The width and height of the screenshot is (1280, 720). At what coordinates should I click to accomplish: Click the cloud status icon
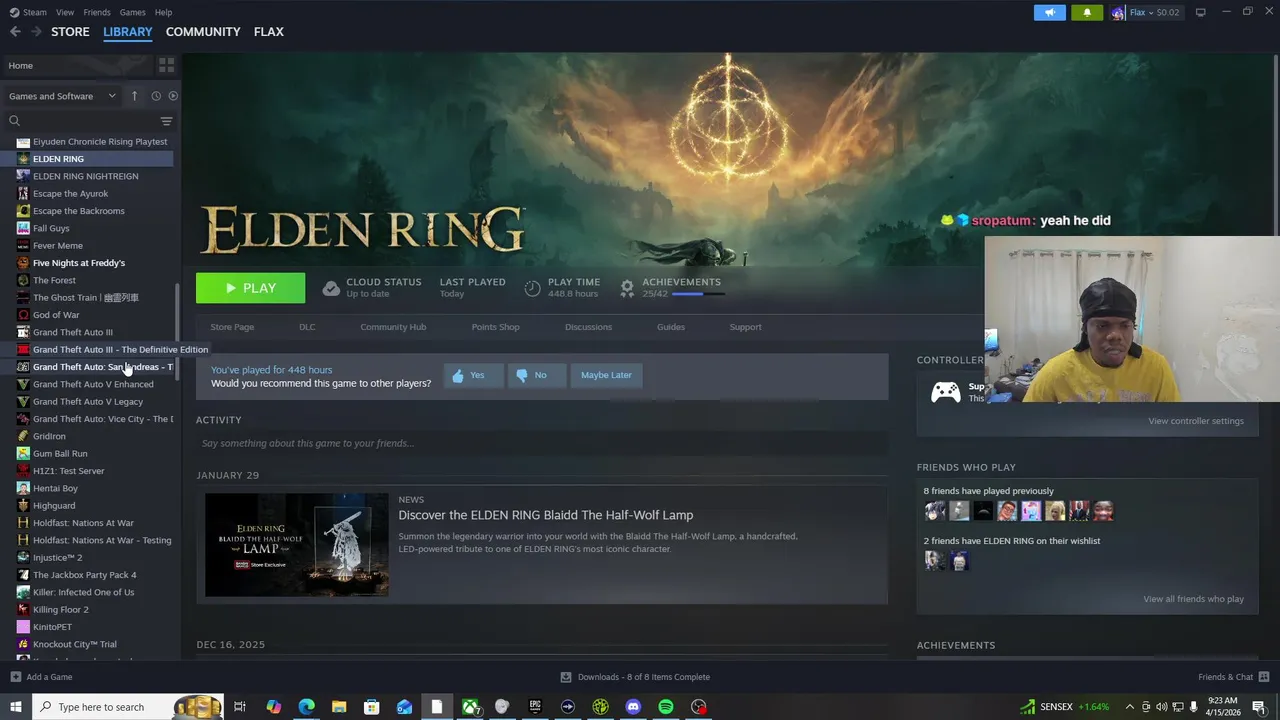tap(331, 289)
